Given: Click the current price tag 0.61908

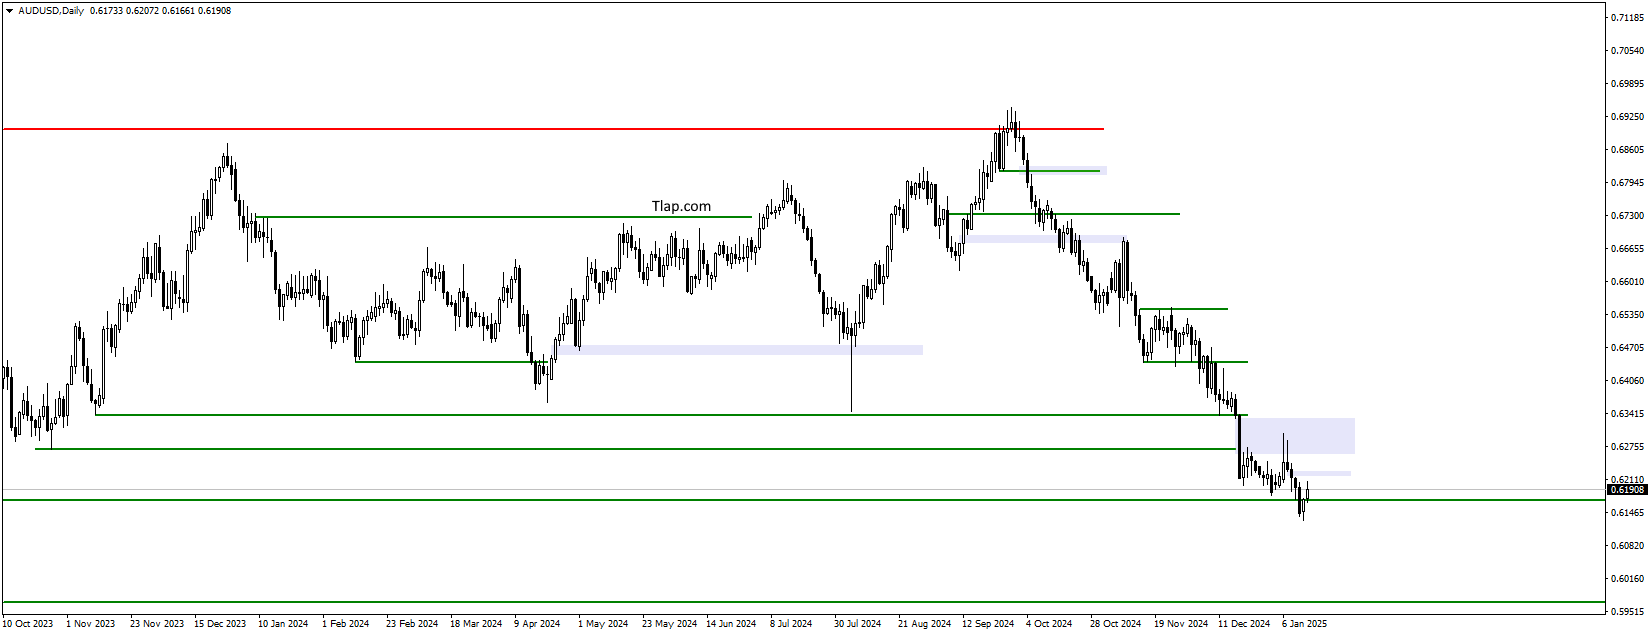Looking at the screenshot, I should click(1627, 490).
